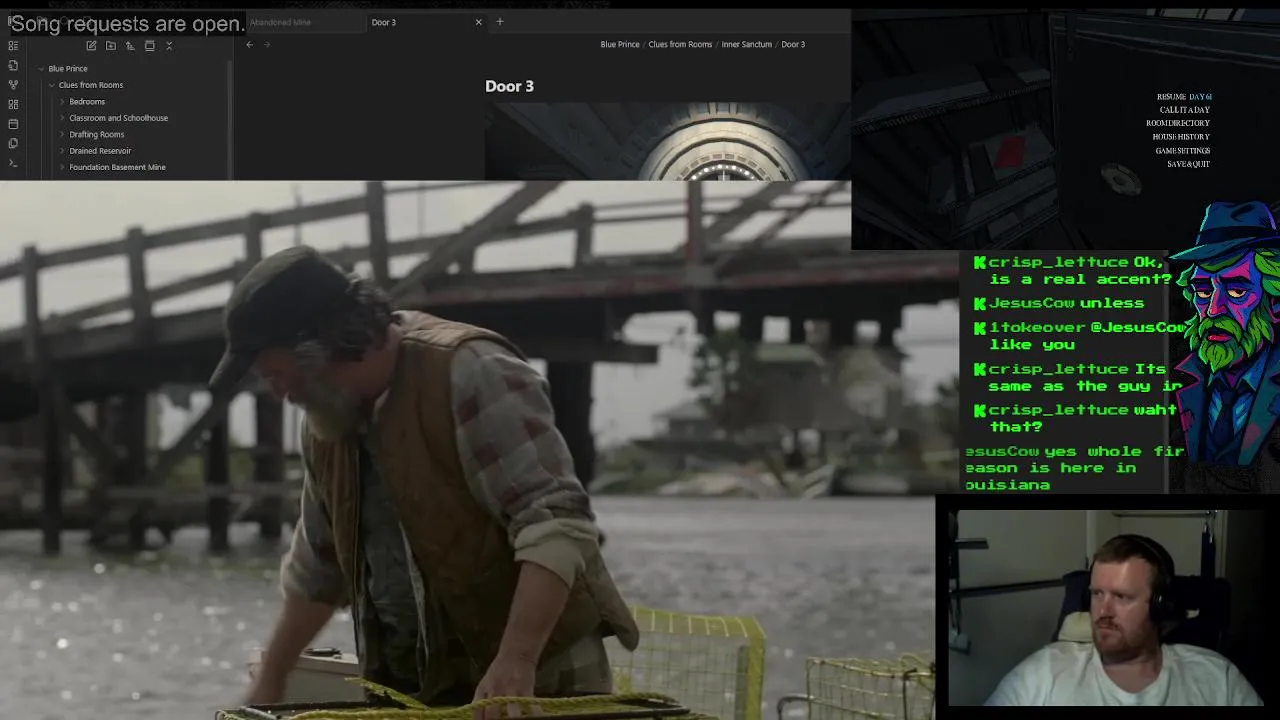Collapse all folders with the collapse icon
The width and height of the screenshot is (1280, 720).
click(x=169, y=45)
